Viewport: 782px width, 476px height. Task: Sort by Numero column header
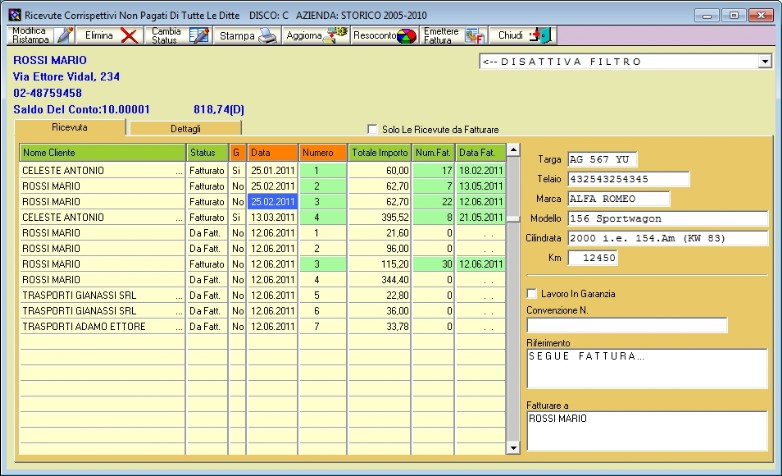(x=323, y=153)
